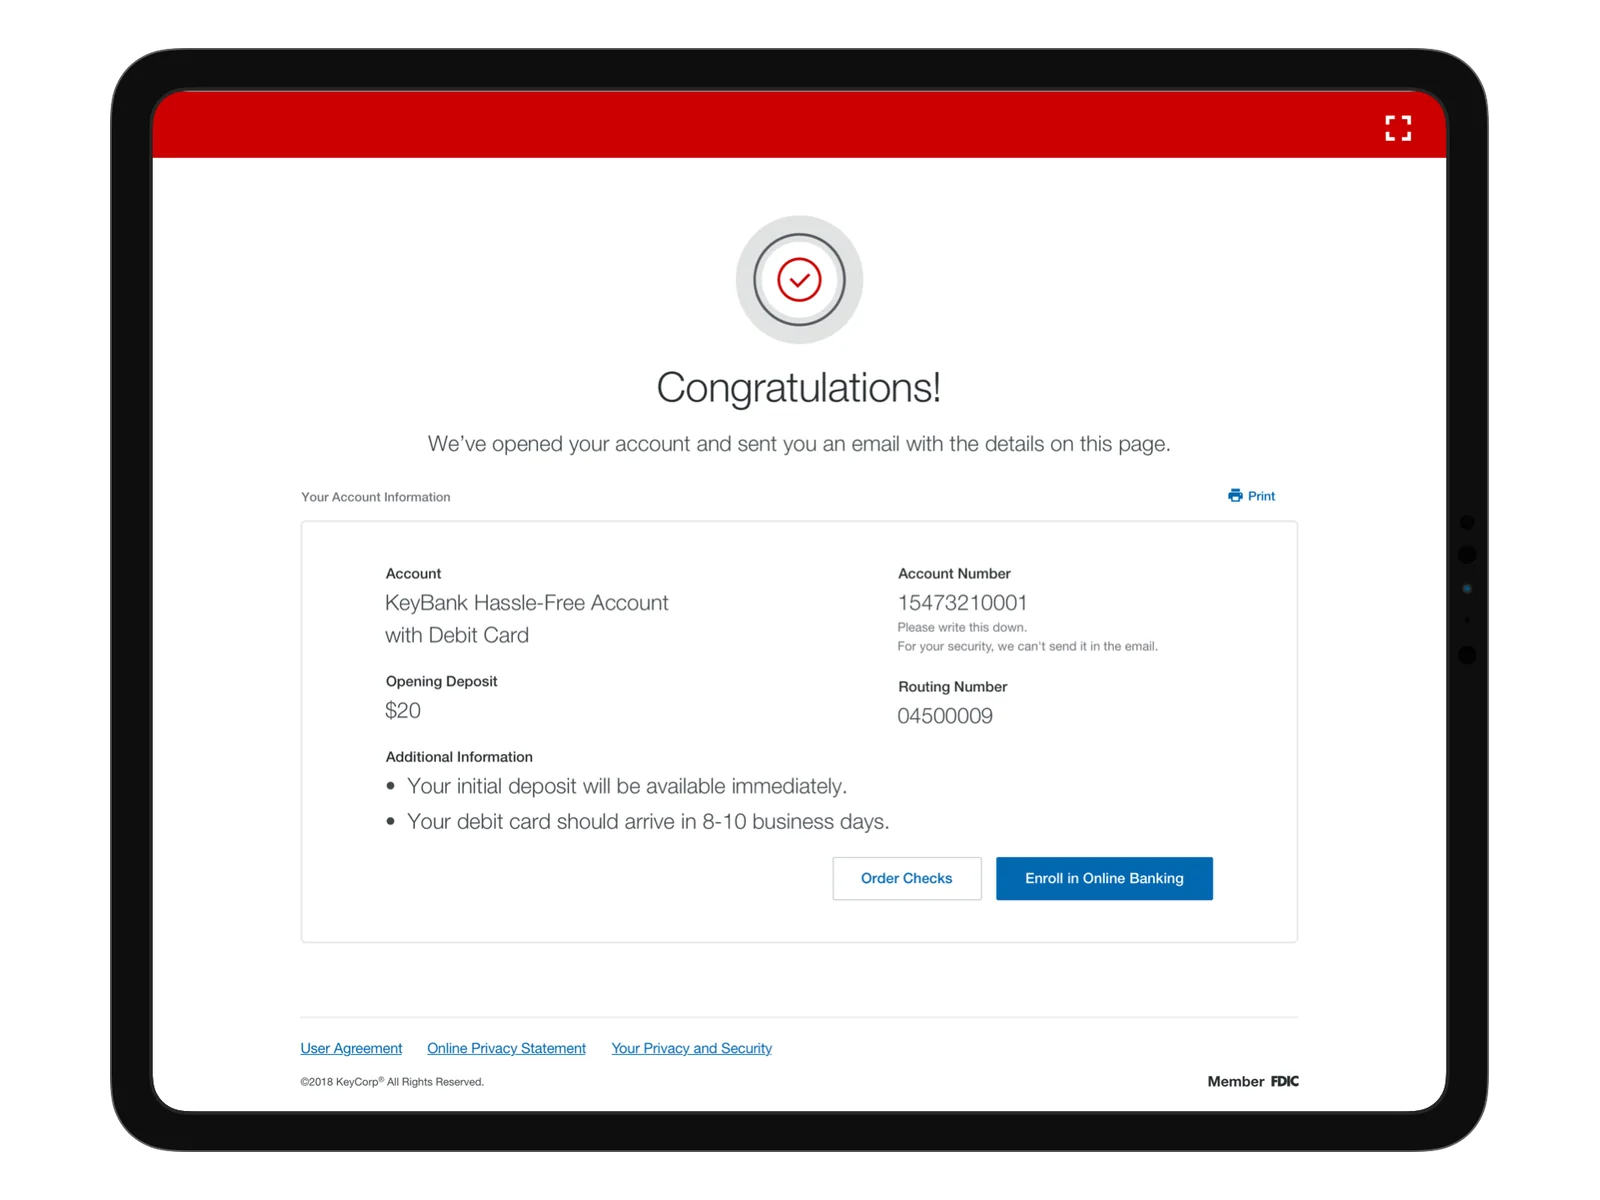Click the Your Account Information label
This screenshot has width=1600, height=1200.
click(376, 497)
